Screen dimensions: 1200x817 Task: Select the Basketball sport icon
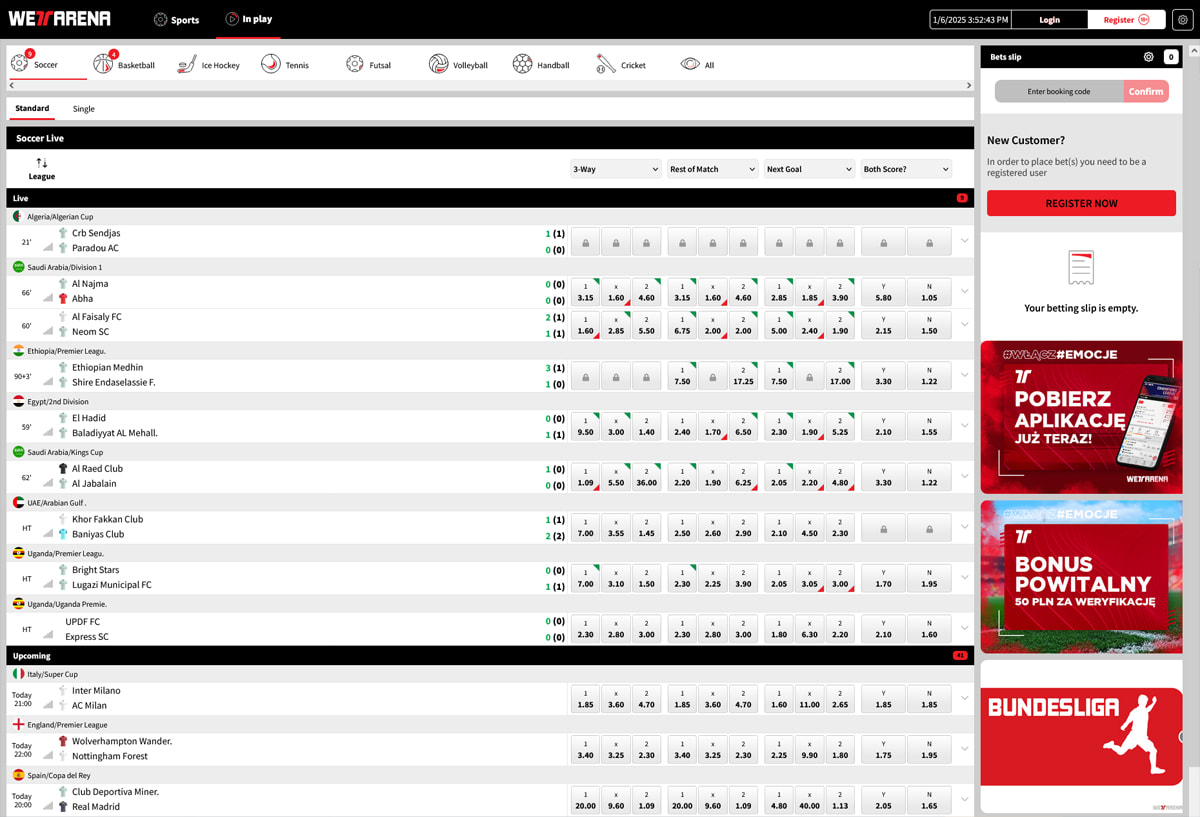pyautogui.click(x=103, y=64)
